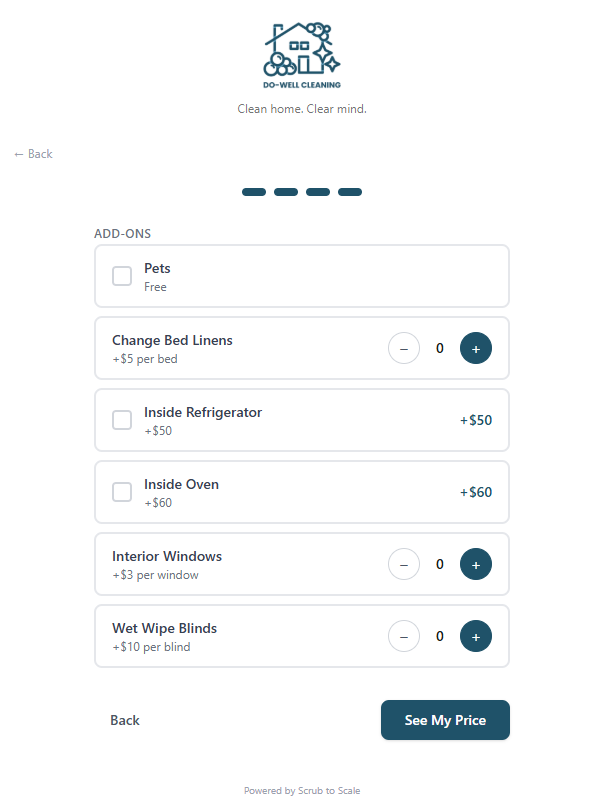Viewport: 597px width, 812px height.
Task: Click the Back link at top left
Action: [x=33, y=153]
